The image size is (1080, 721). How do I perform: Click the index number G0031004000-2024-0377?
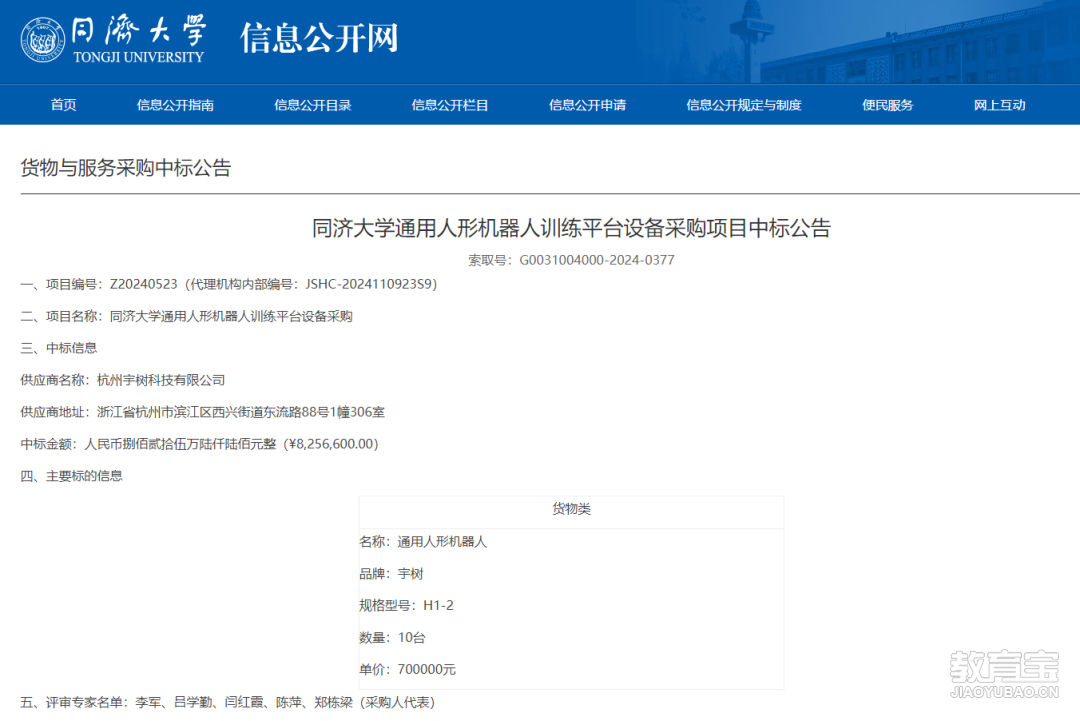pyautogui.click(x=596, y=260)
